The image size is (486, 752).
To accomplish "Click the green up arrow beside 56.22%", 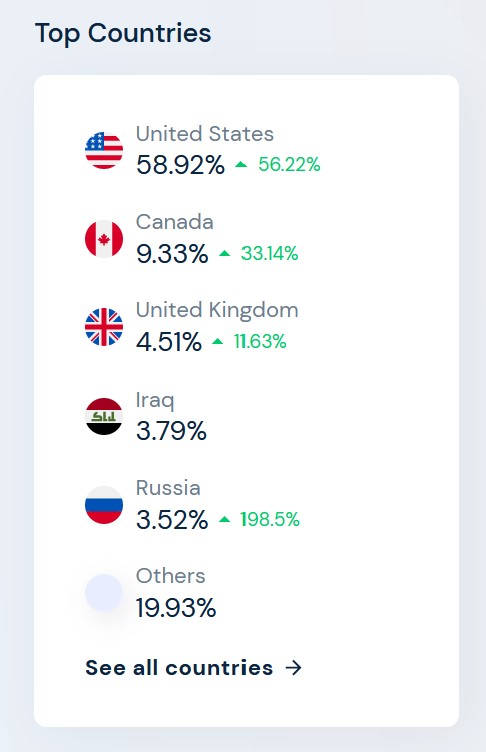I will click(x=241, y=164).
